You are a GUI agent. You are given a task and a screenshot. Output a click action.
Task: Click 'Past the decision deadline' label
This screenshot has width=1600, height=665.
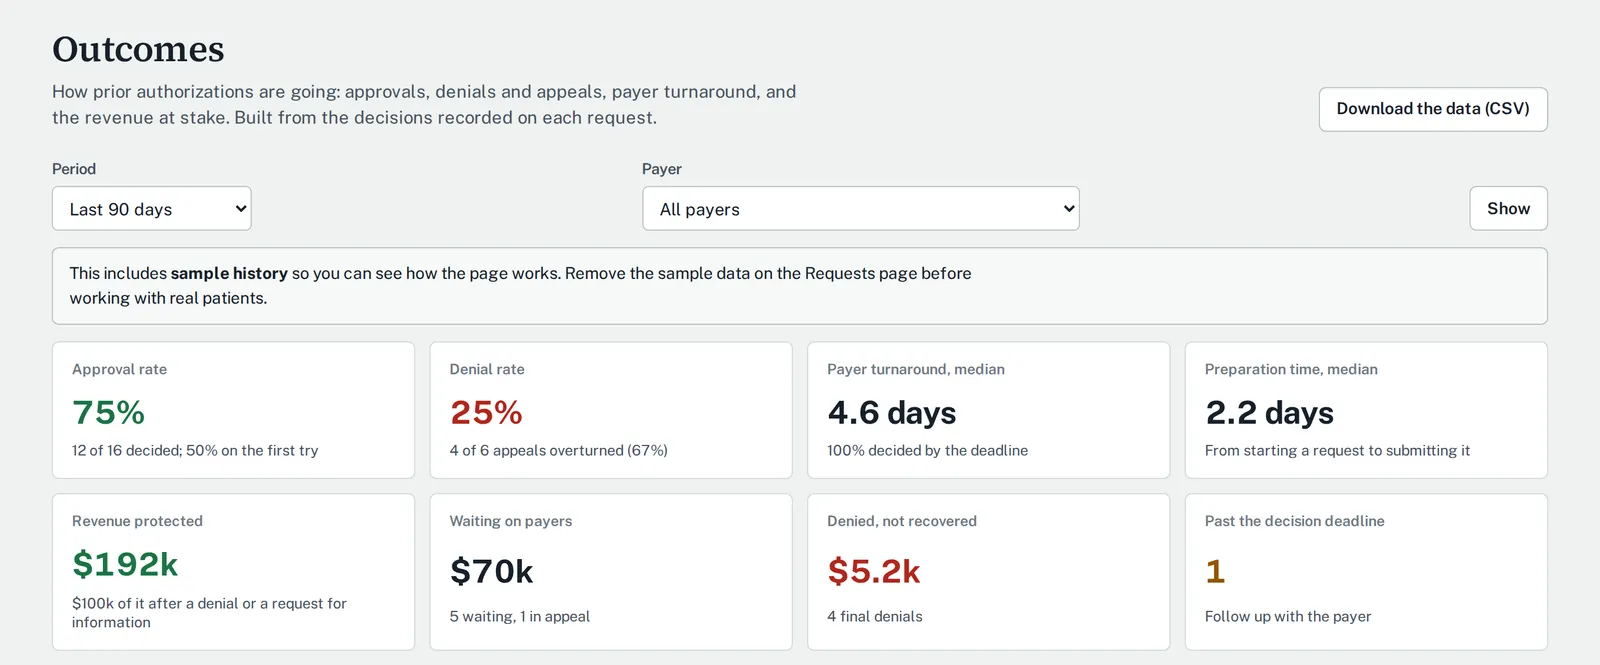tap(1294, 521)
